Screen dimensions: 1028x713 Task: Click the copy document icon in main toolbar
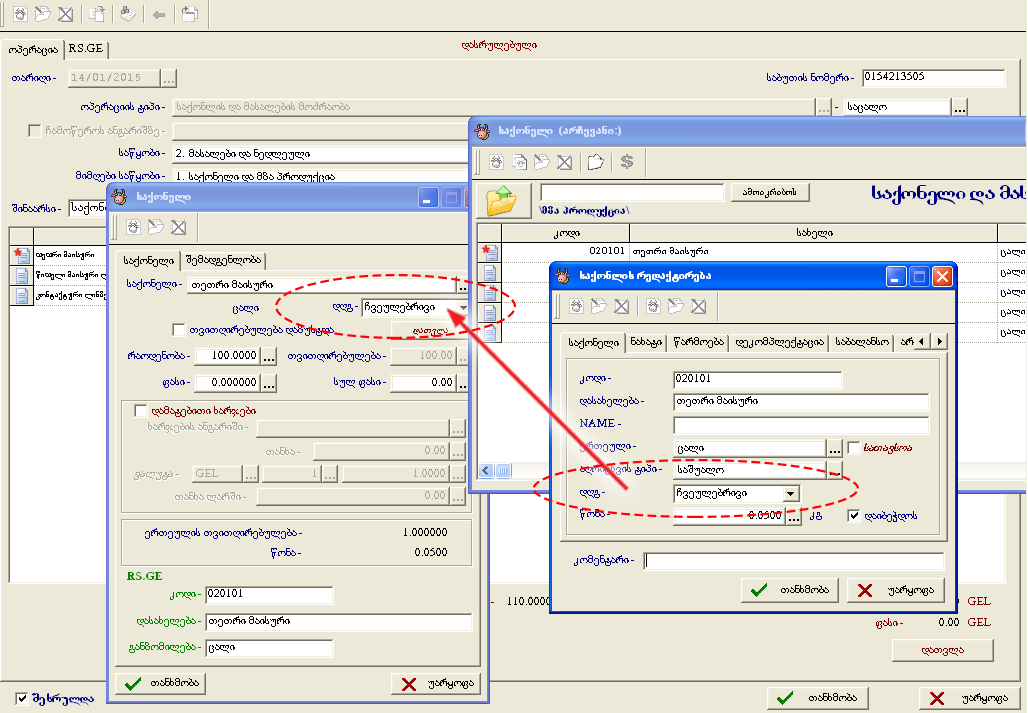click(97, 14)
